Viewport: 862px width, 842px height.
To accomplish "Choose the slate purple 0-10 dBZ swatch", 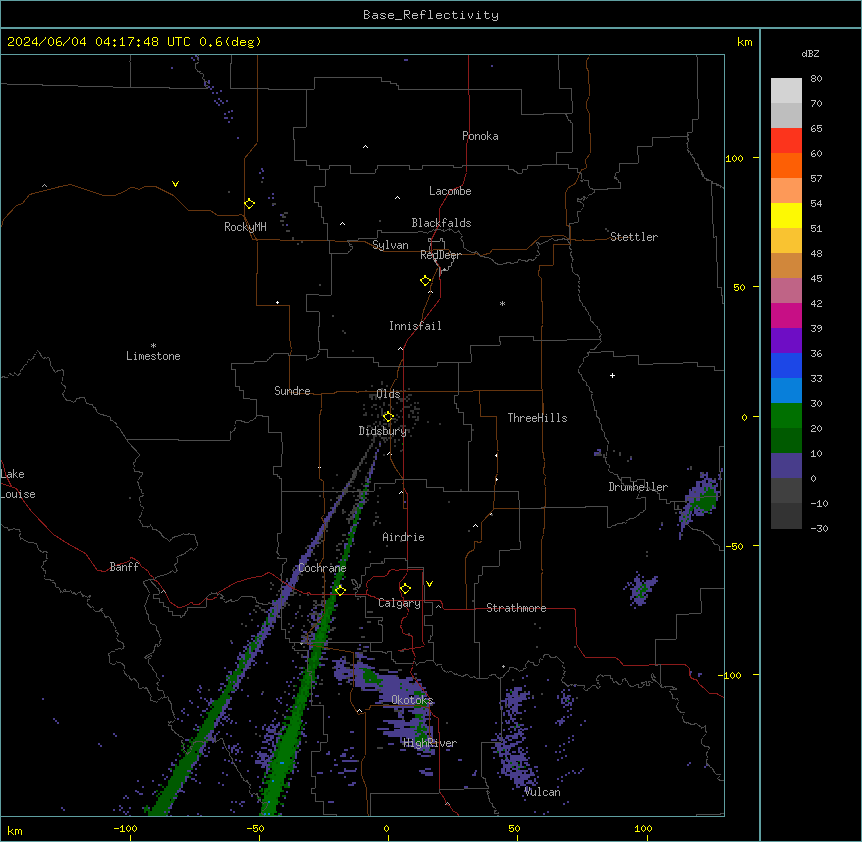I will tap(786, 466).
